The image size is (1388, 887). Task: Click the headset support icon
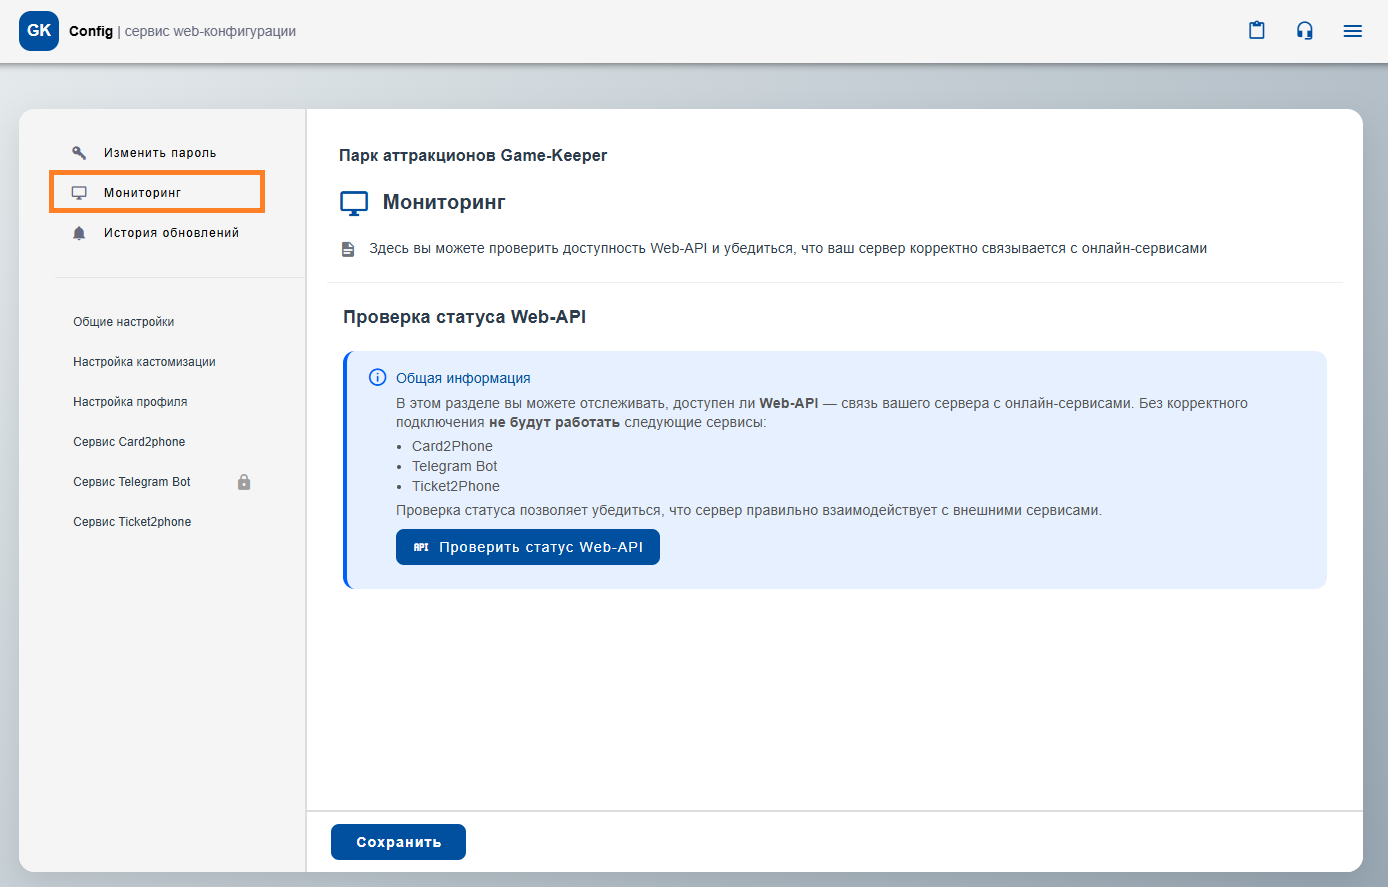coord(1304,31)
